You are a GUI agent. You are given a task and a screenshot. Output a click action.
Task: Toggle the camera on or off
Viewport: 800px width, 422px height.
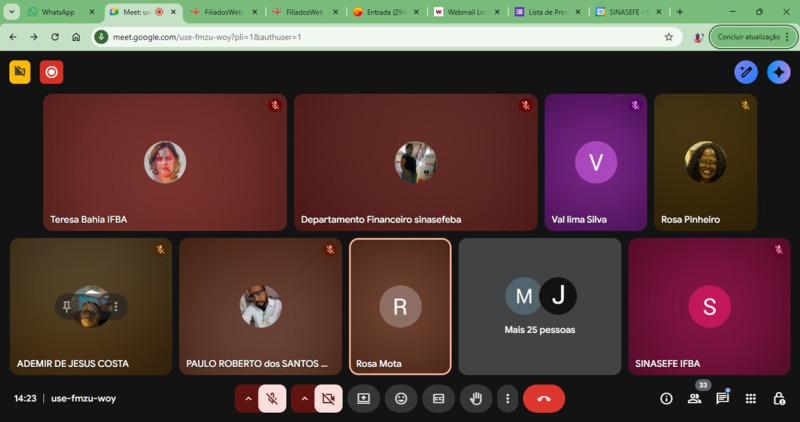point(327,398)
